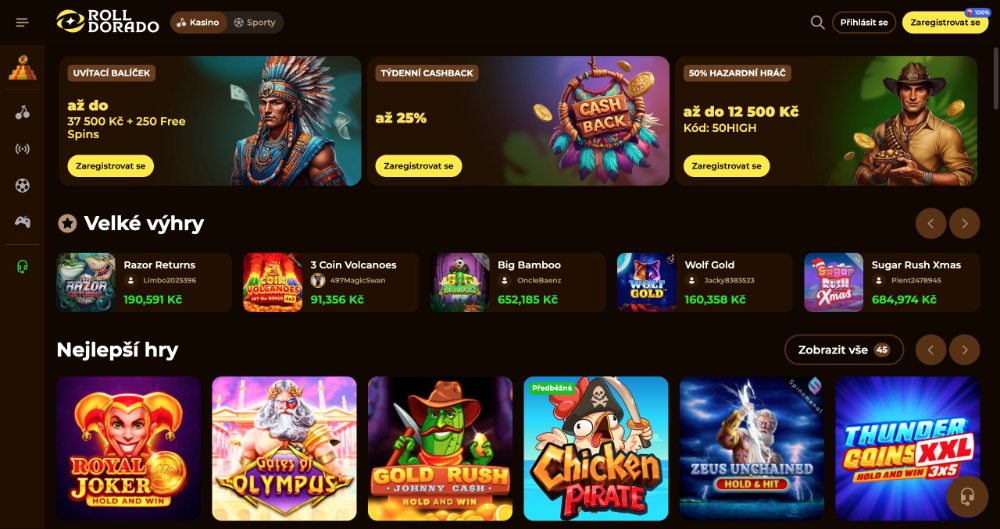Click the Přihlásit se button
Viewport: 1000px width, 529px height.
pos(864,22)
